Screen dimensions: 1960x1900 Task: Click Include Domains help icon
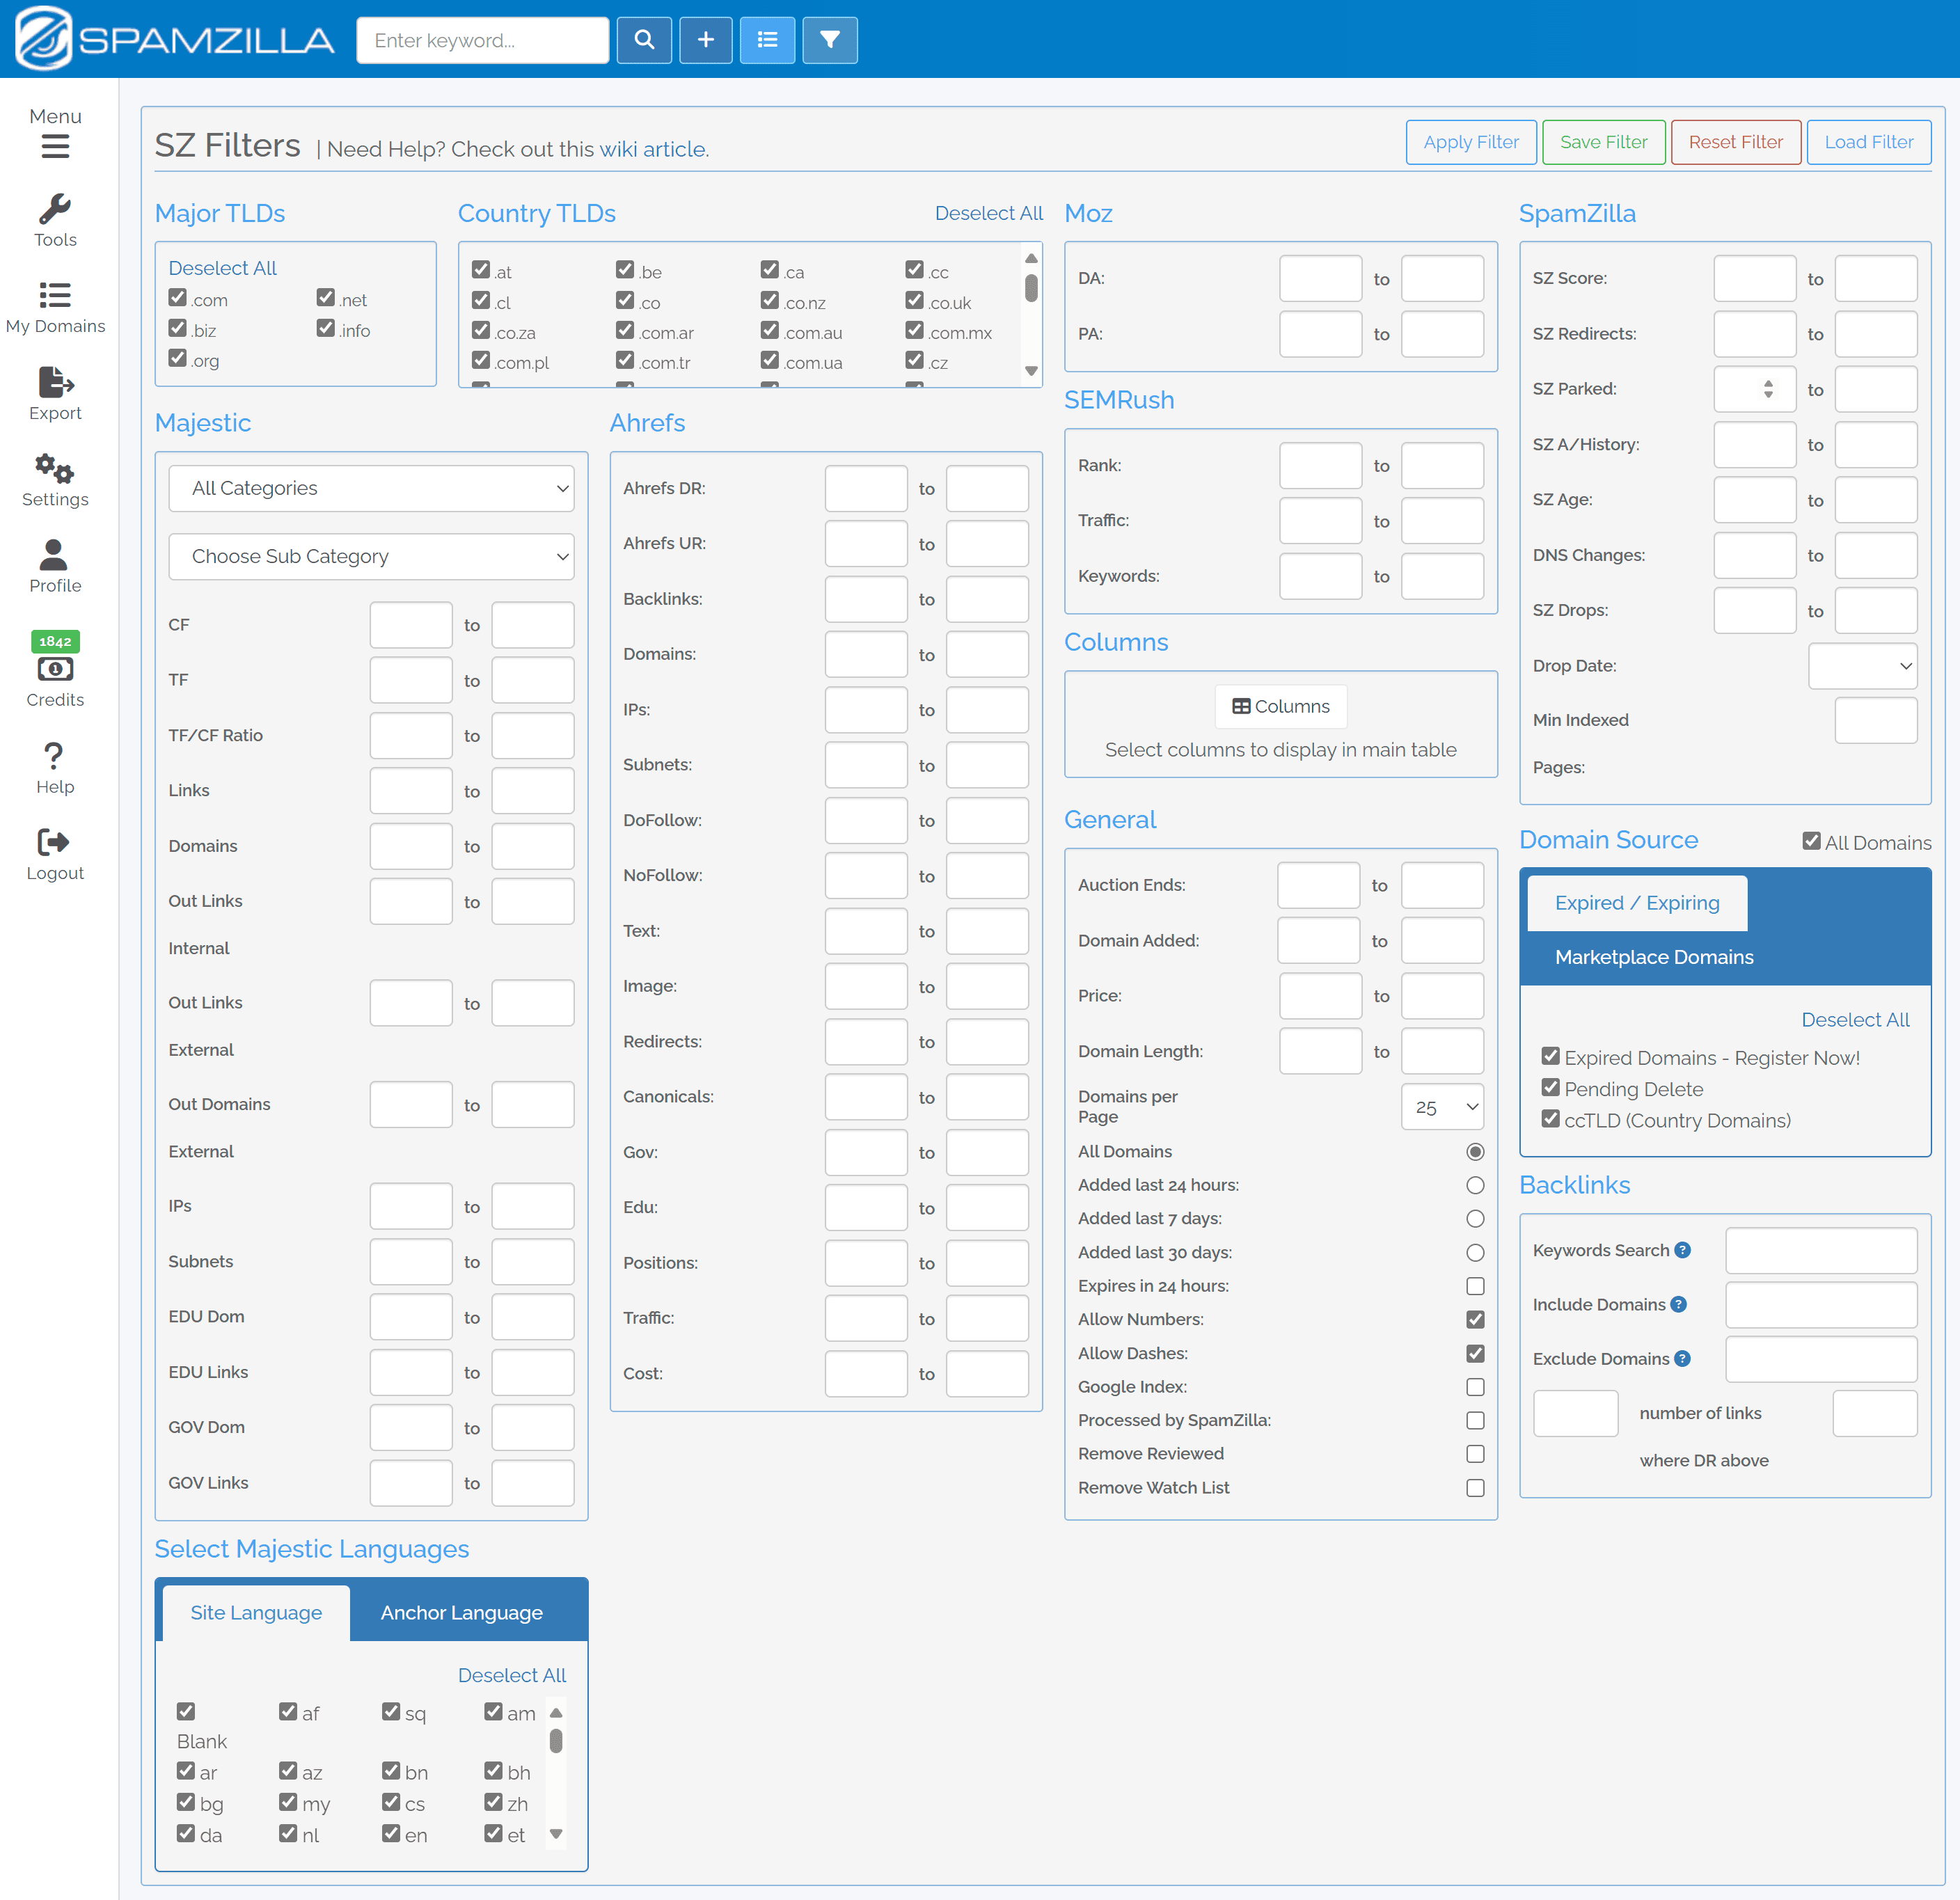click(1679, 1304)
